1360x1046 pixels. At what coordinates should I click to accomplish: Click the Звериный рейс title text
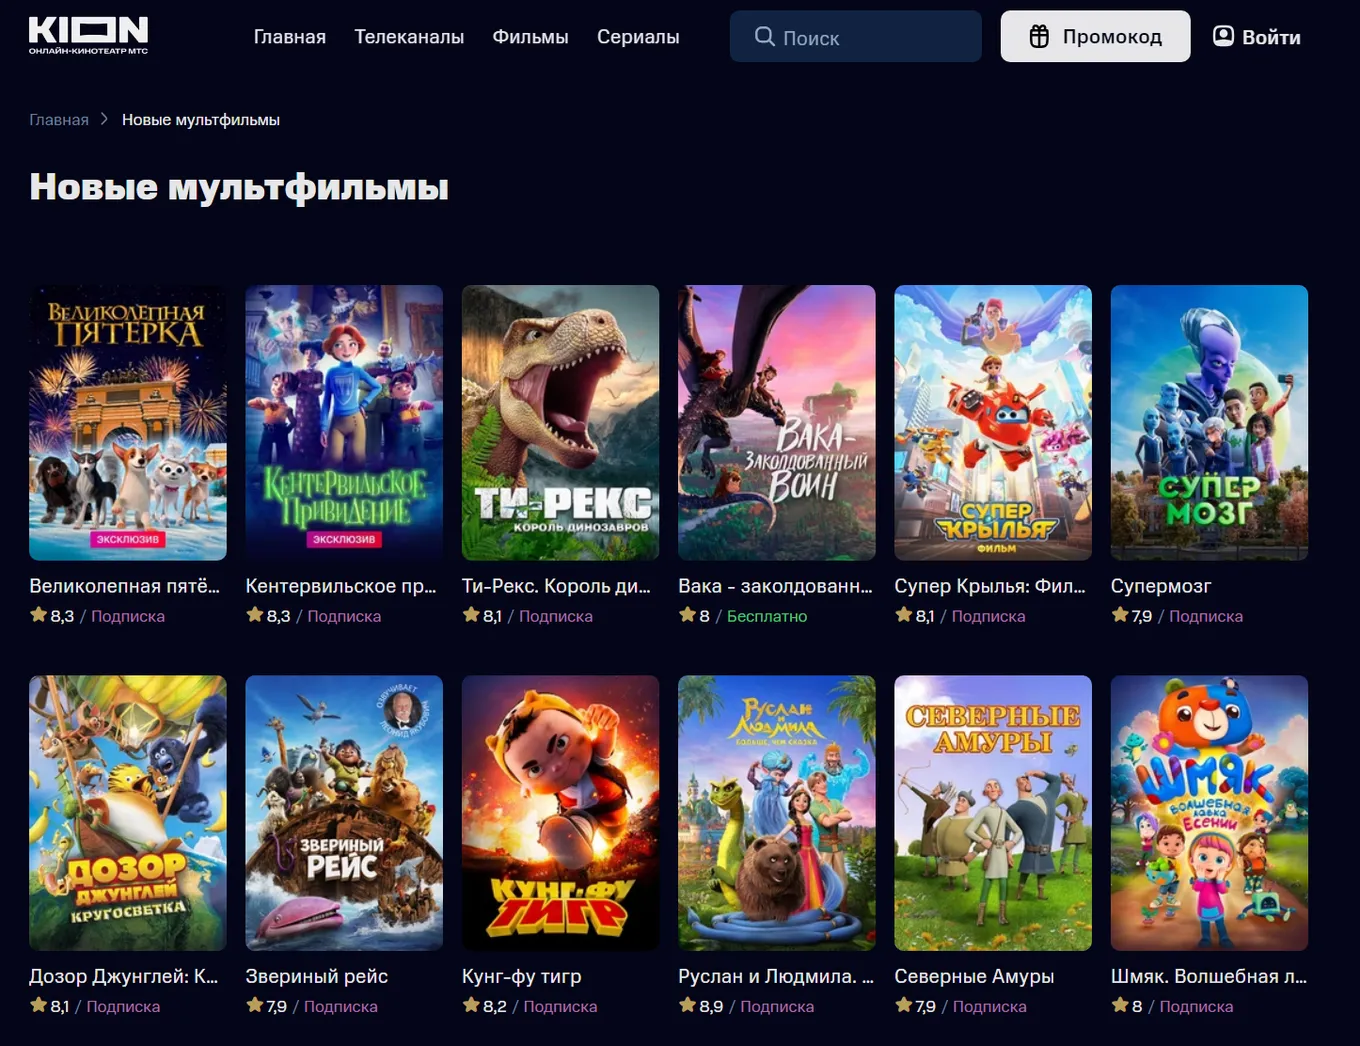click(317, 976)
